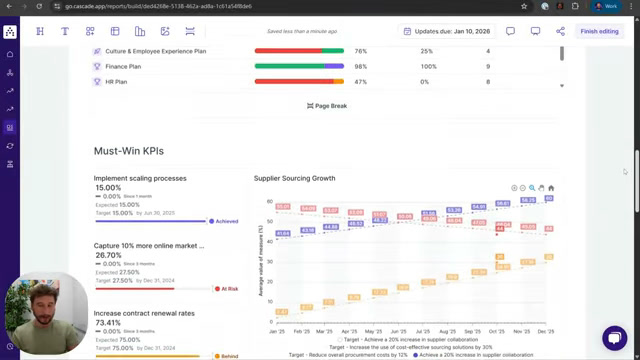
Task: Open the chat support bubble
Action: [x=614, y=338]
